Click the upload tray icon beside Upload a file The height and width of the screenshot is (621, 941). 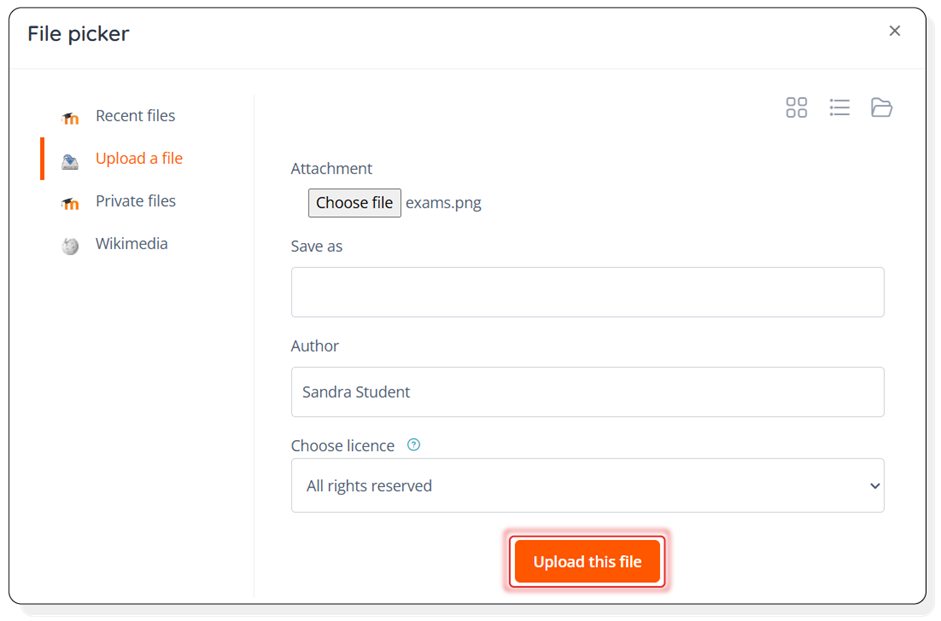[69, 158]
